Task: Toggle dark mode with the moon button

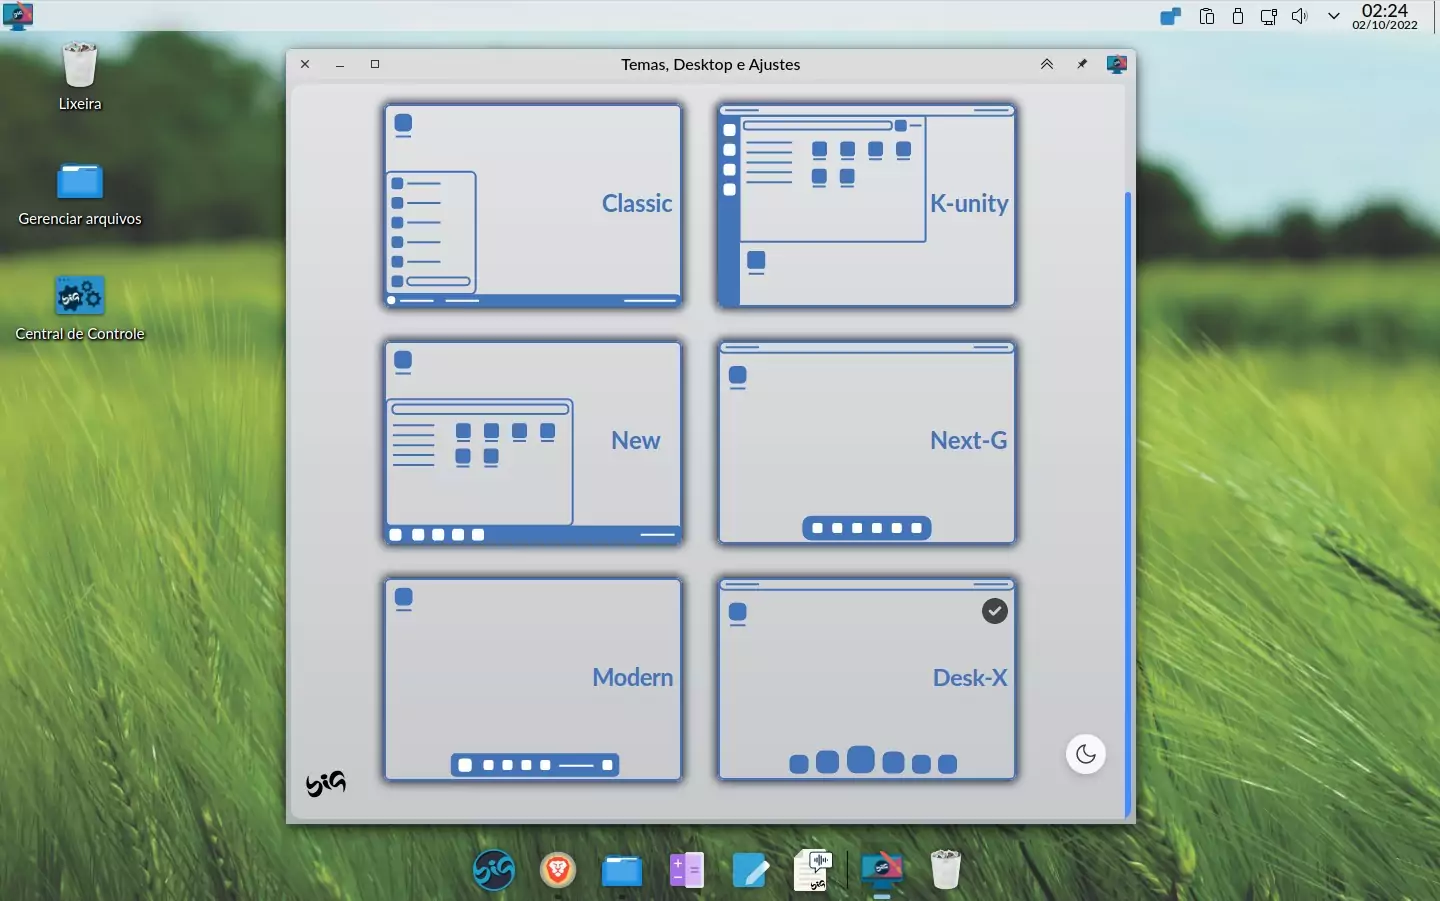Action: pos(1086,754)
